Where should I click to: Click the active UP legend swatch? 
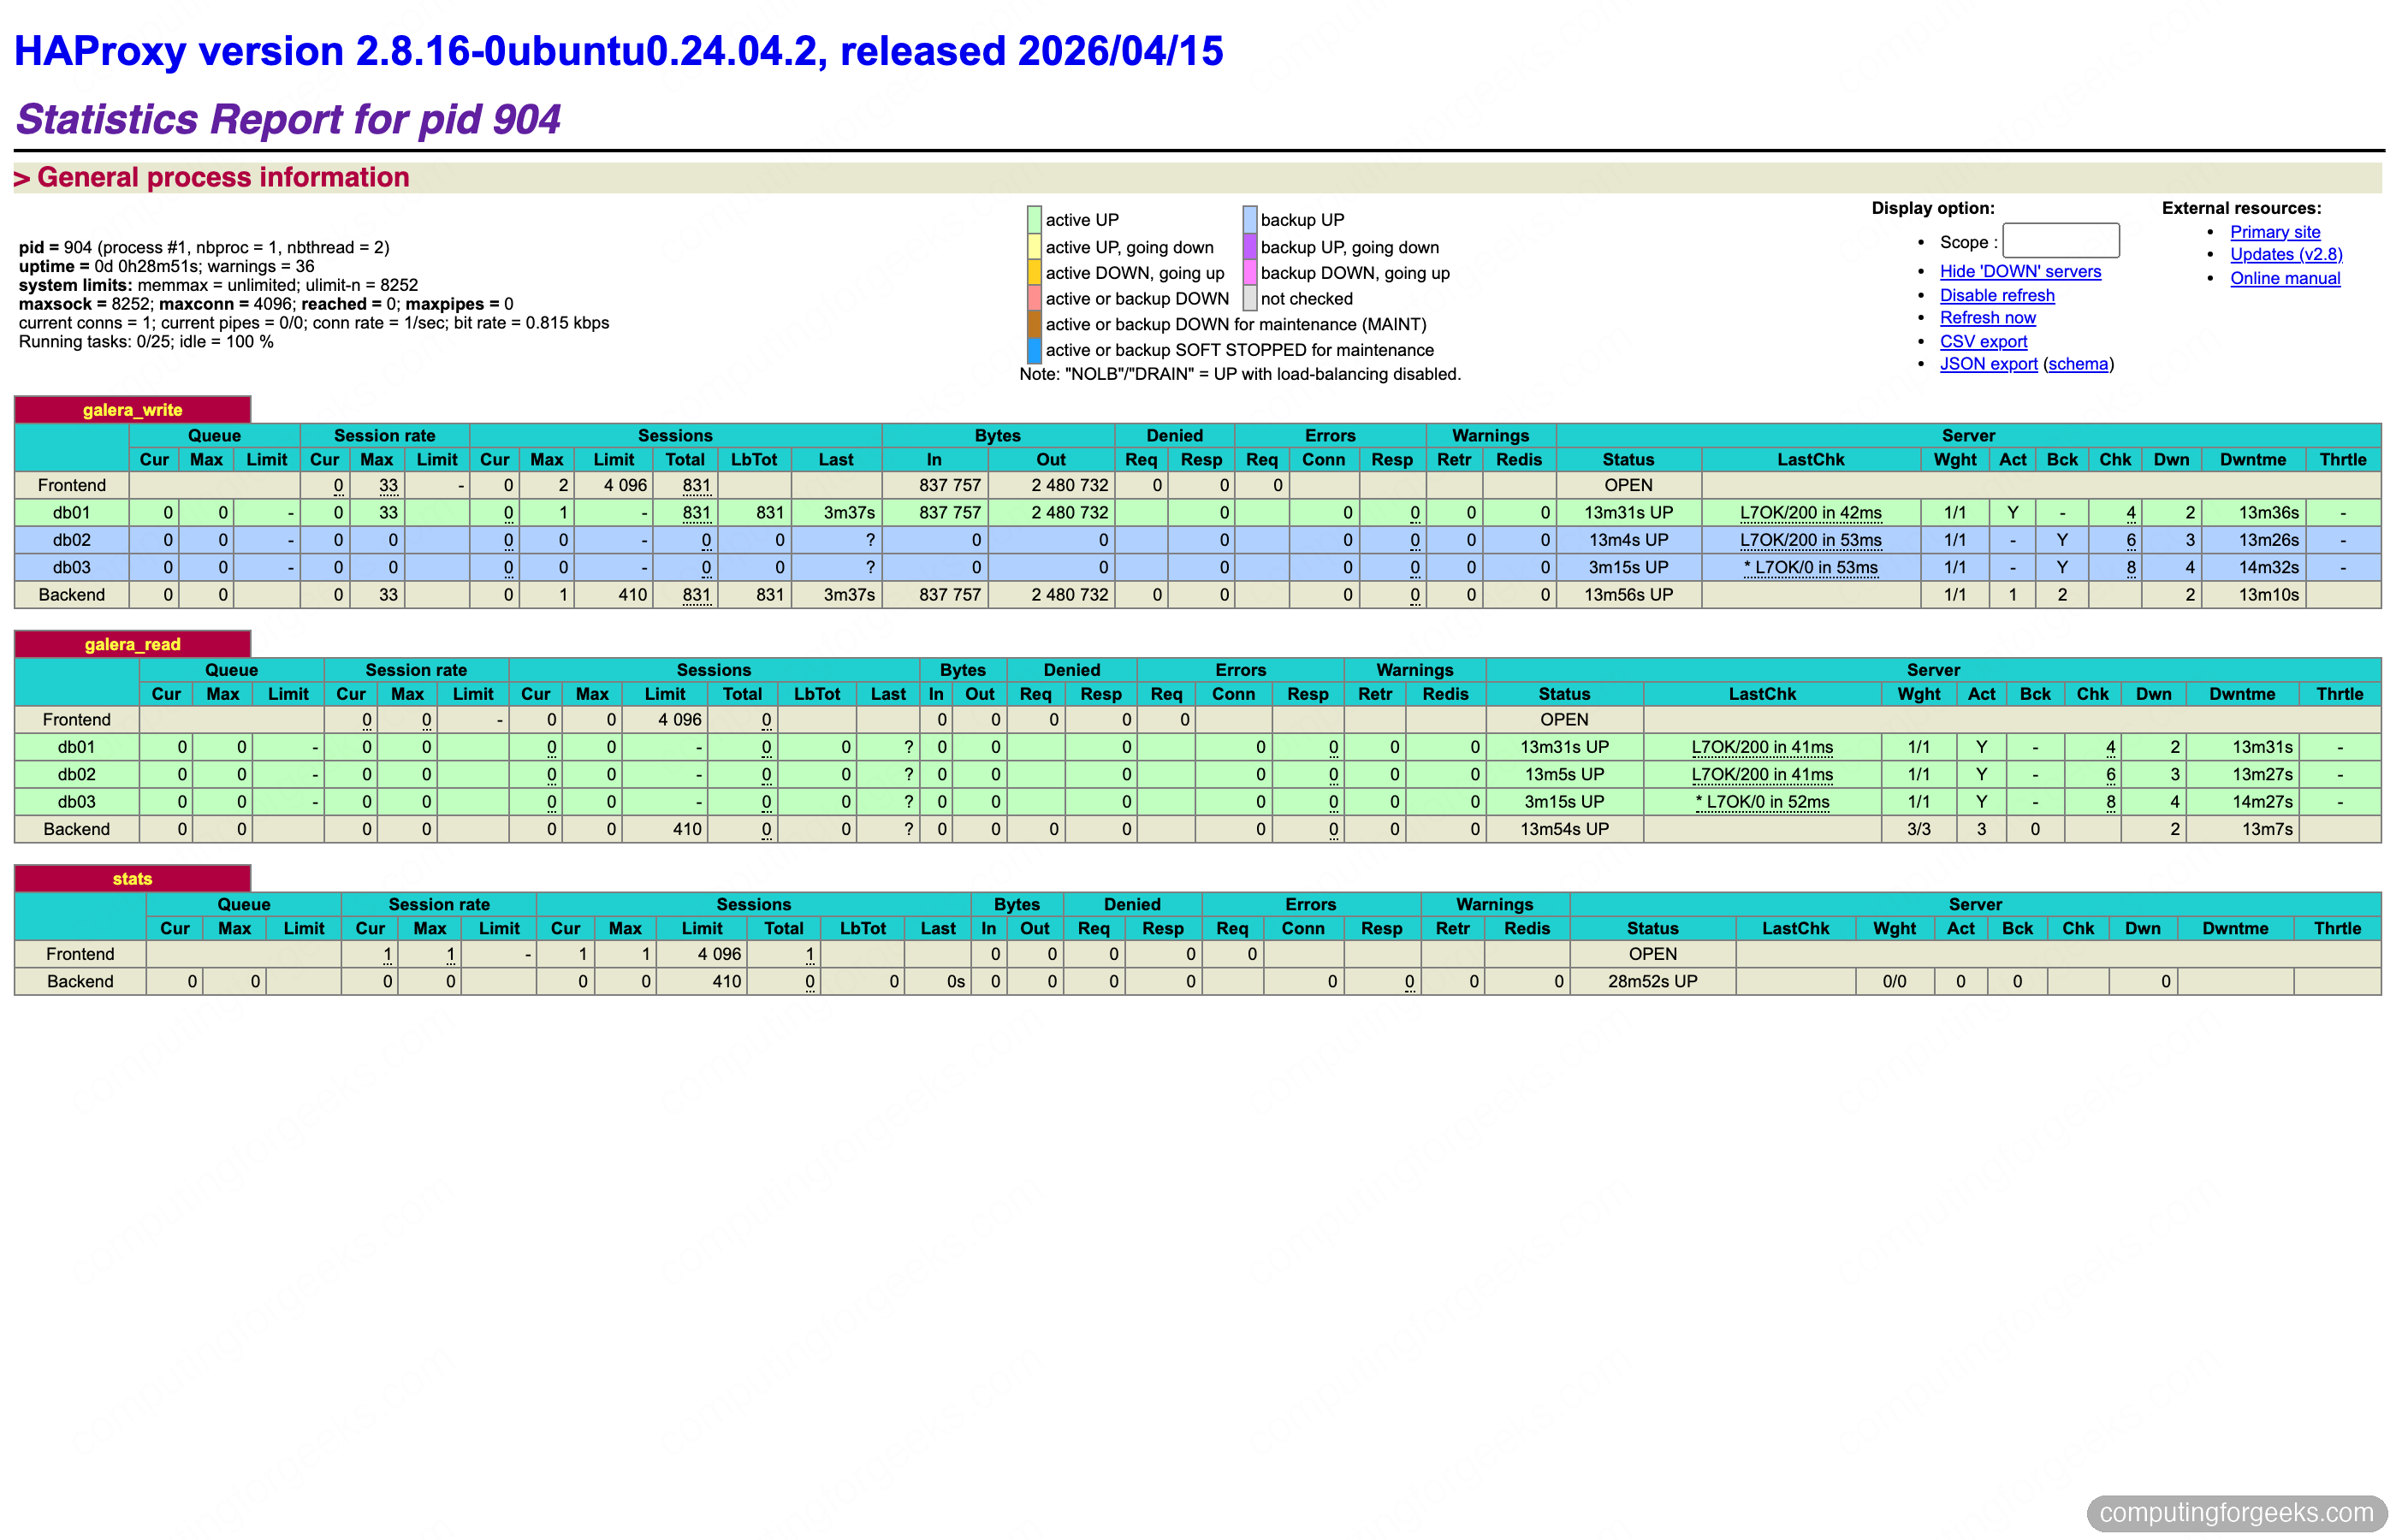click(x=1034, y=220)
